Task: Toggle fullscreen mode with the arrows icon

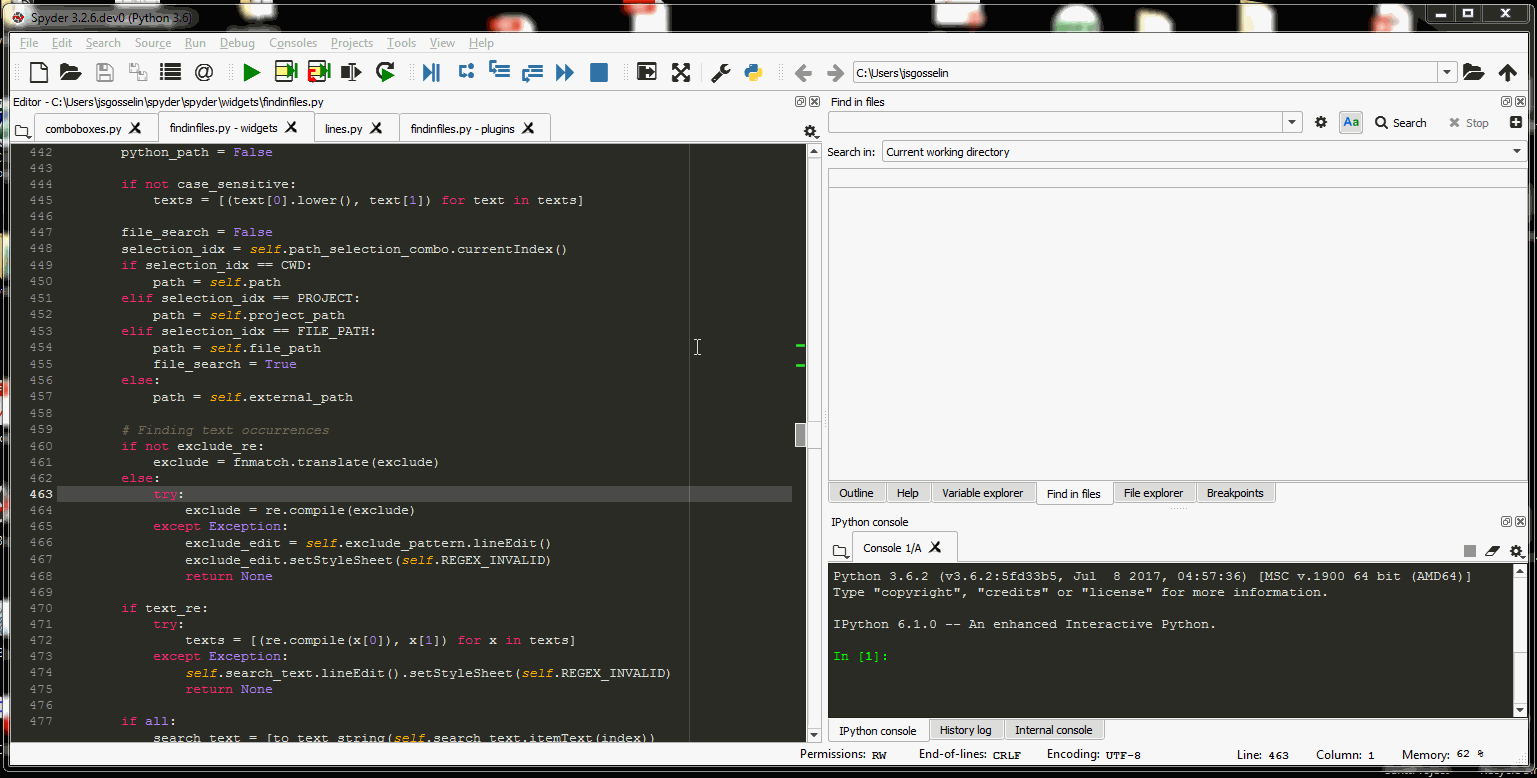Action: click(x=681, y=72)
